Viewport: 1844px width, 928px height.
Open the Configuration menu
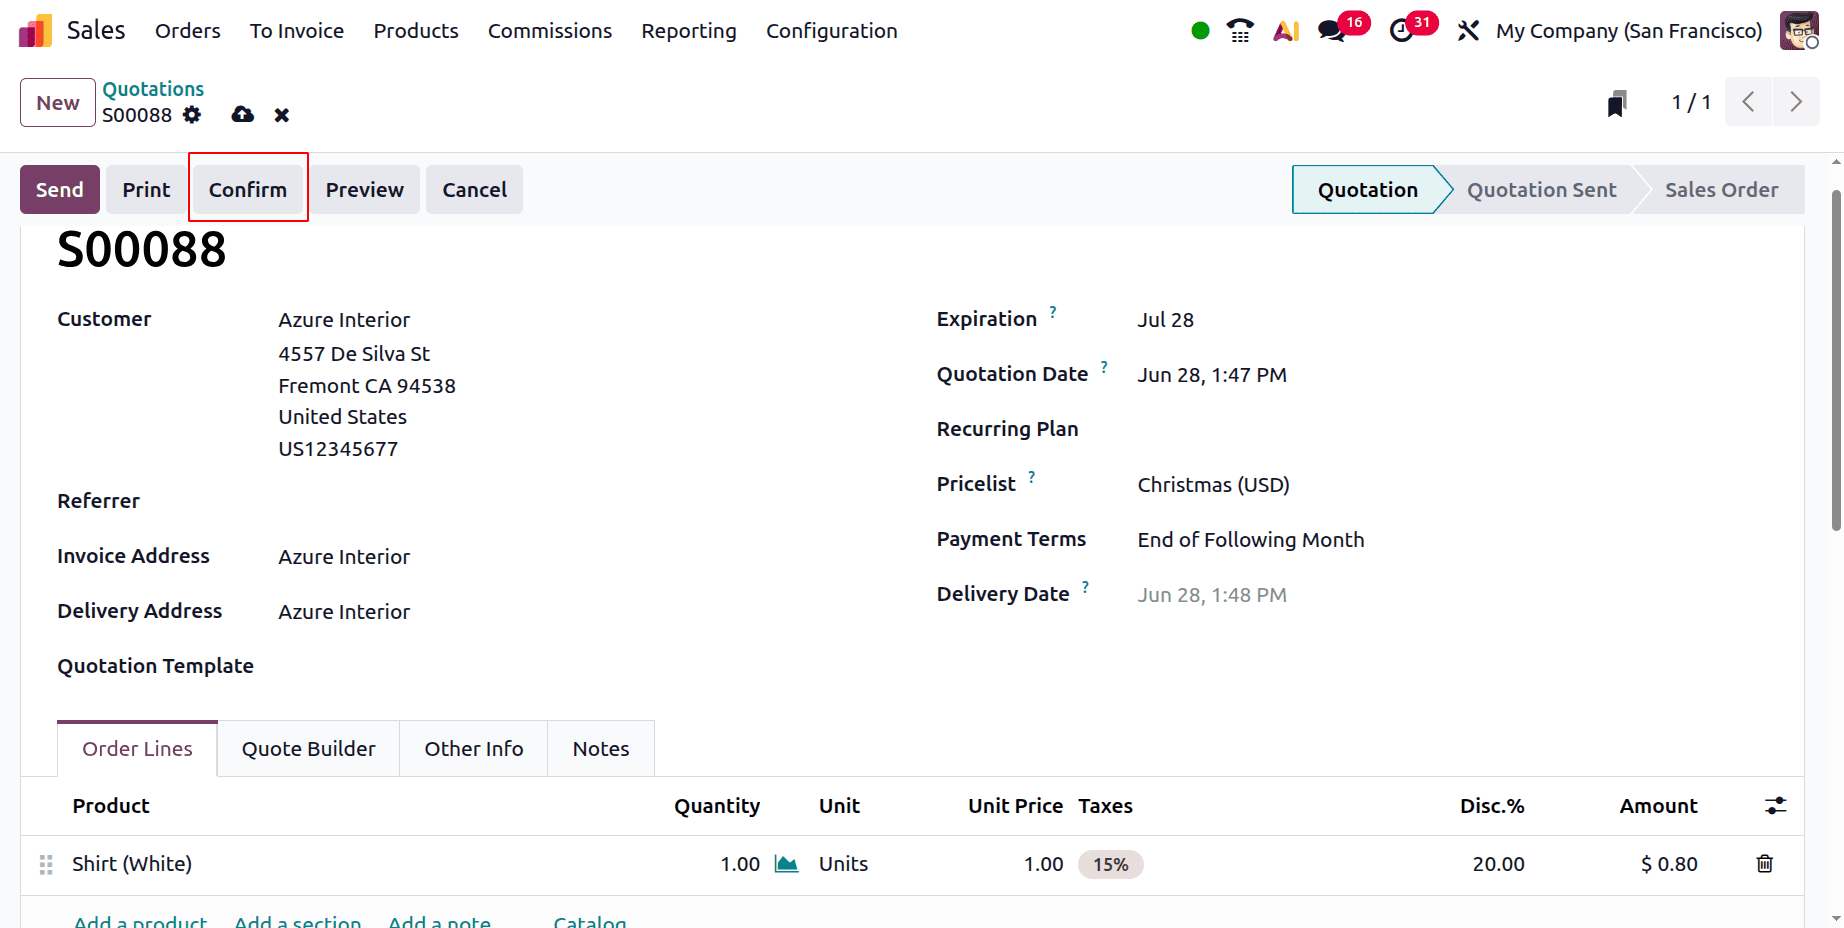832,31
